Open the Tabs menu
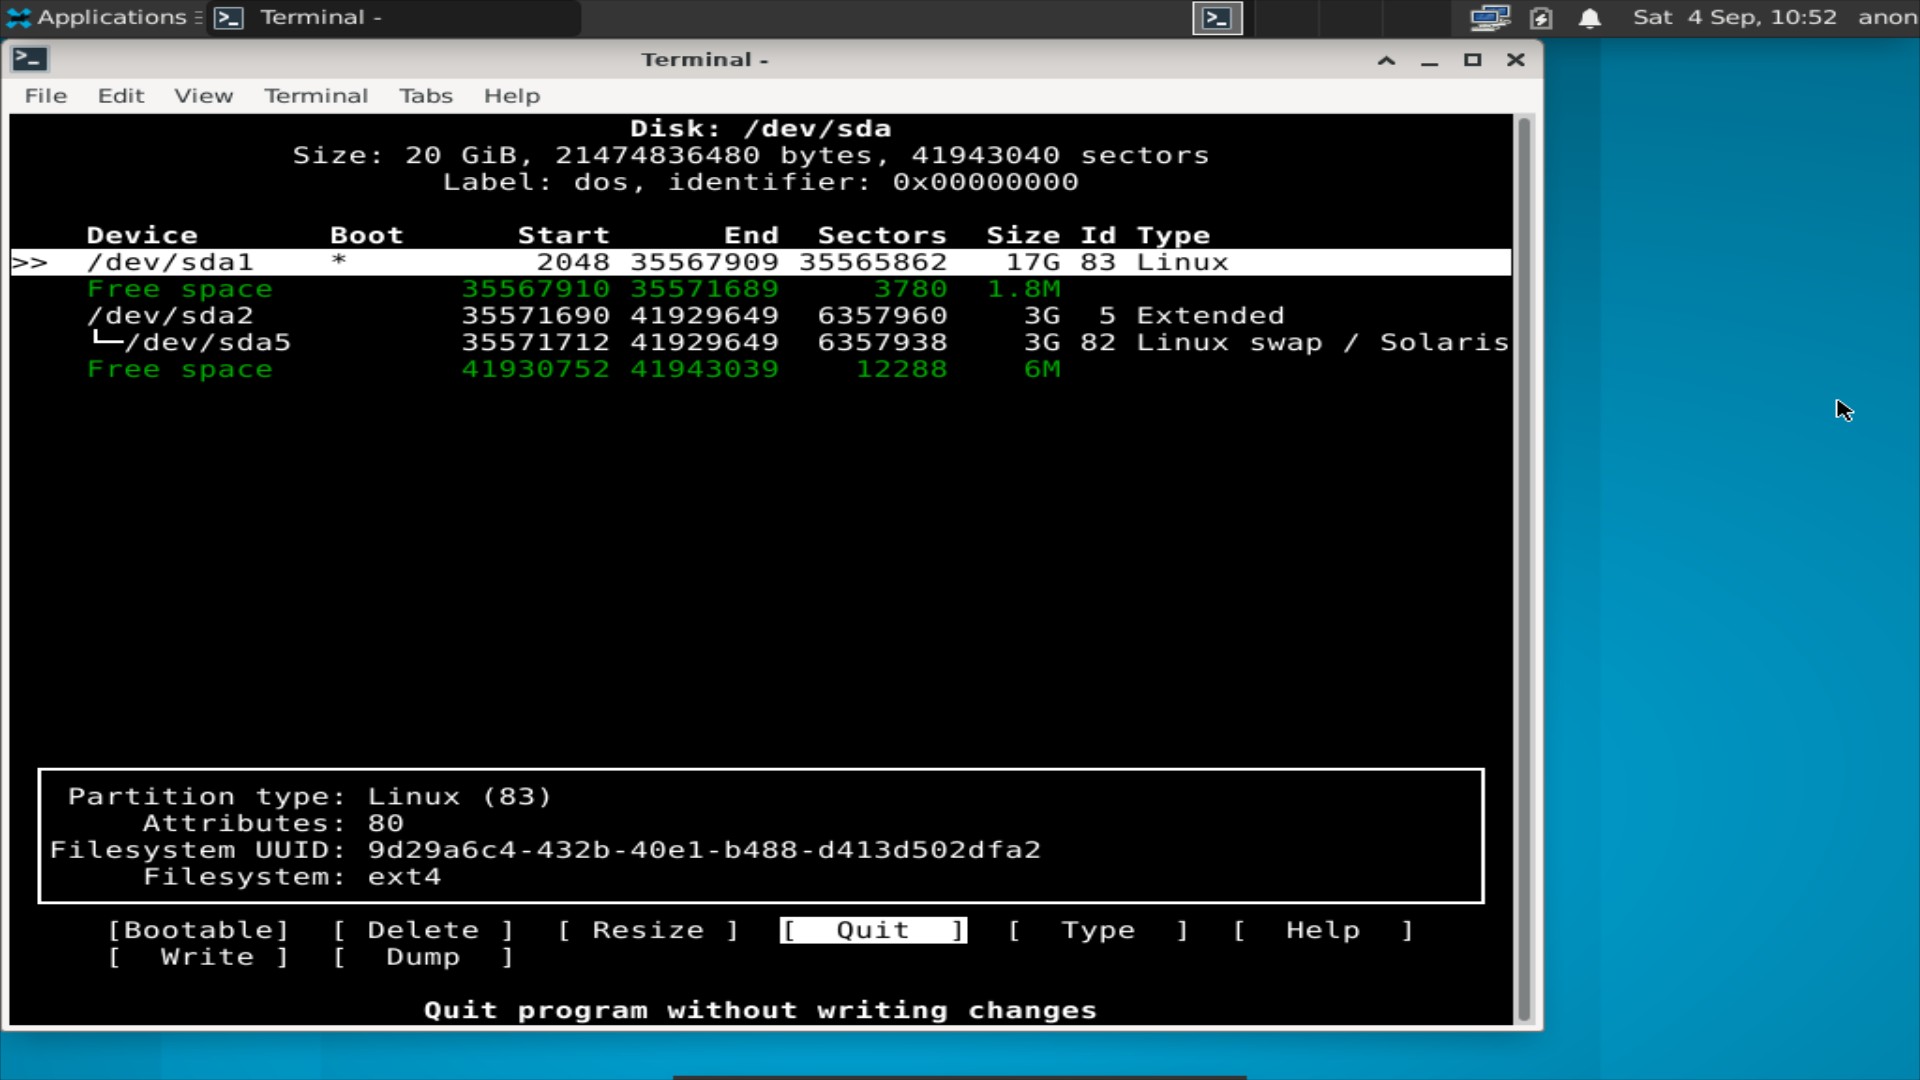The image size is (1920, 1080). point(426,95)
